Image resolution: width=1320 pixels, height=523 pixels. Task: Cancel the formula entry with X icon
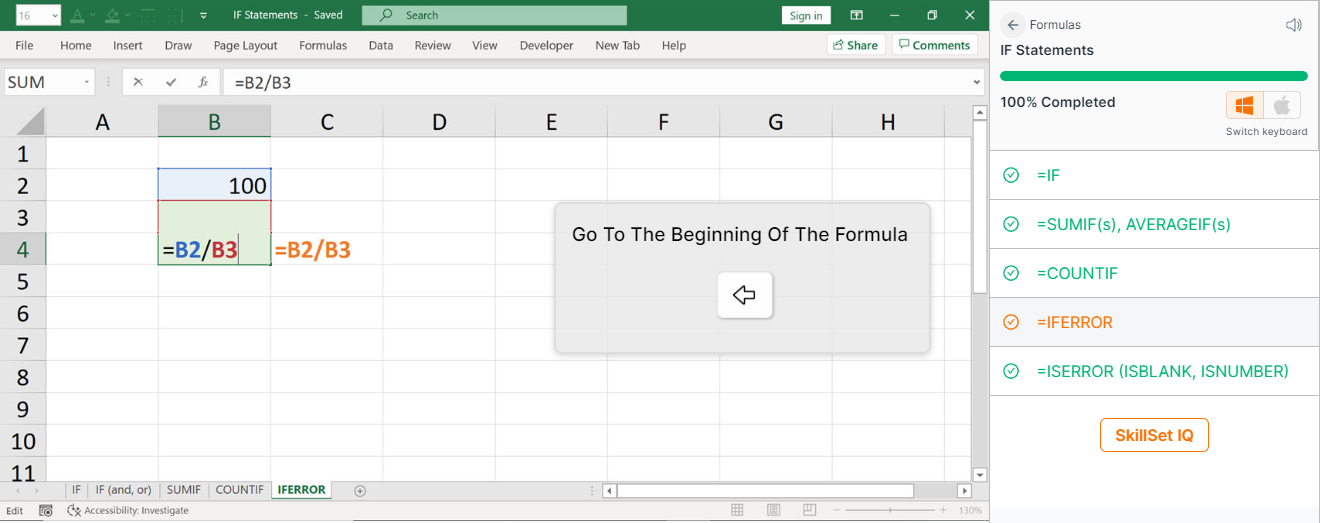[138, 82]
